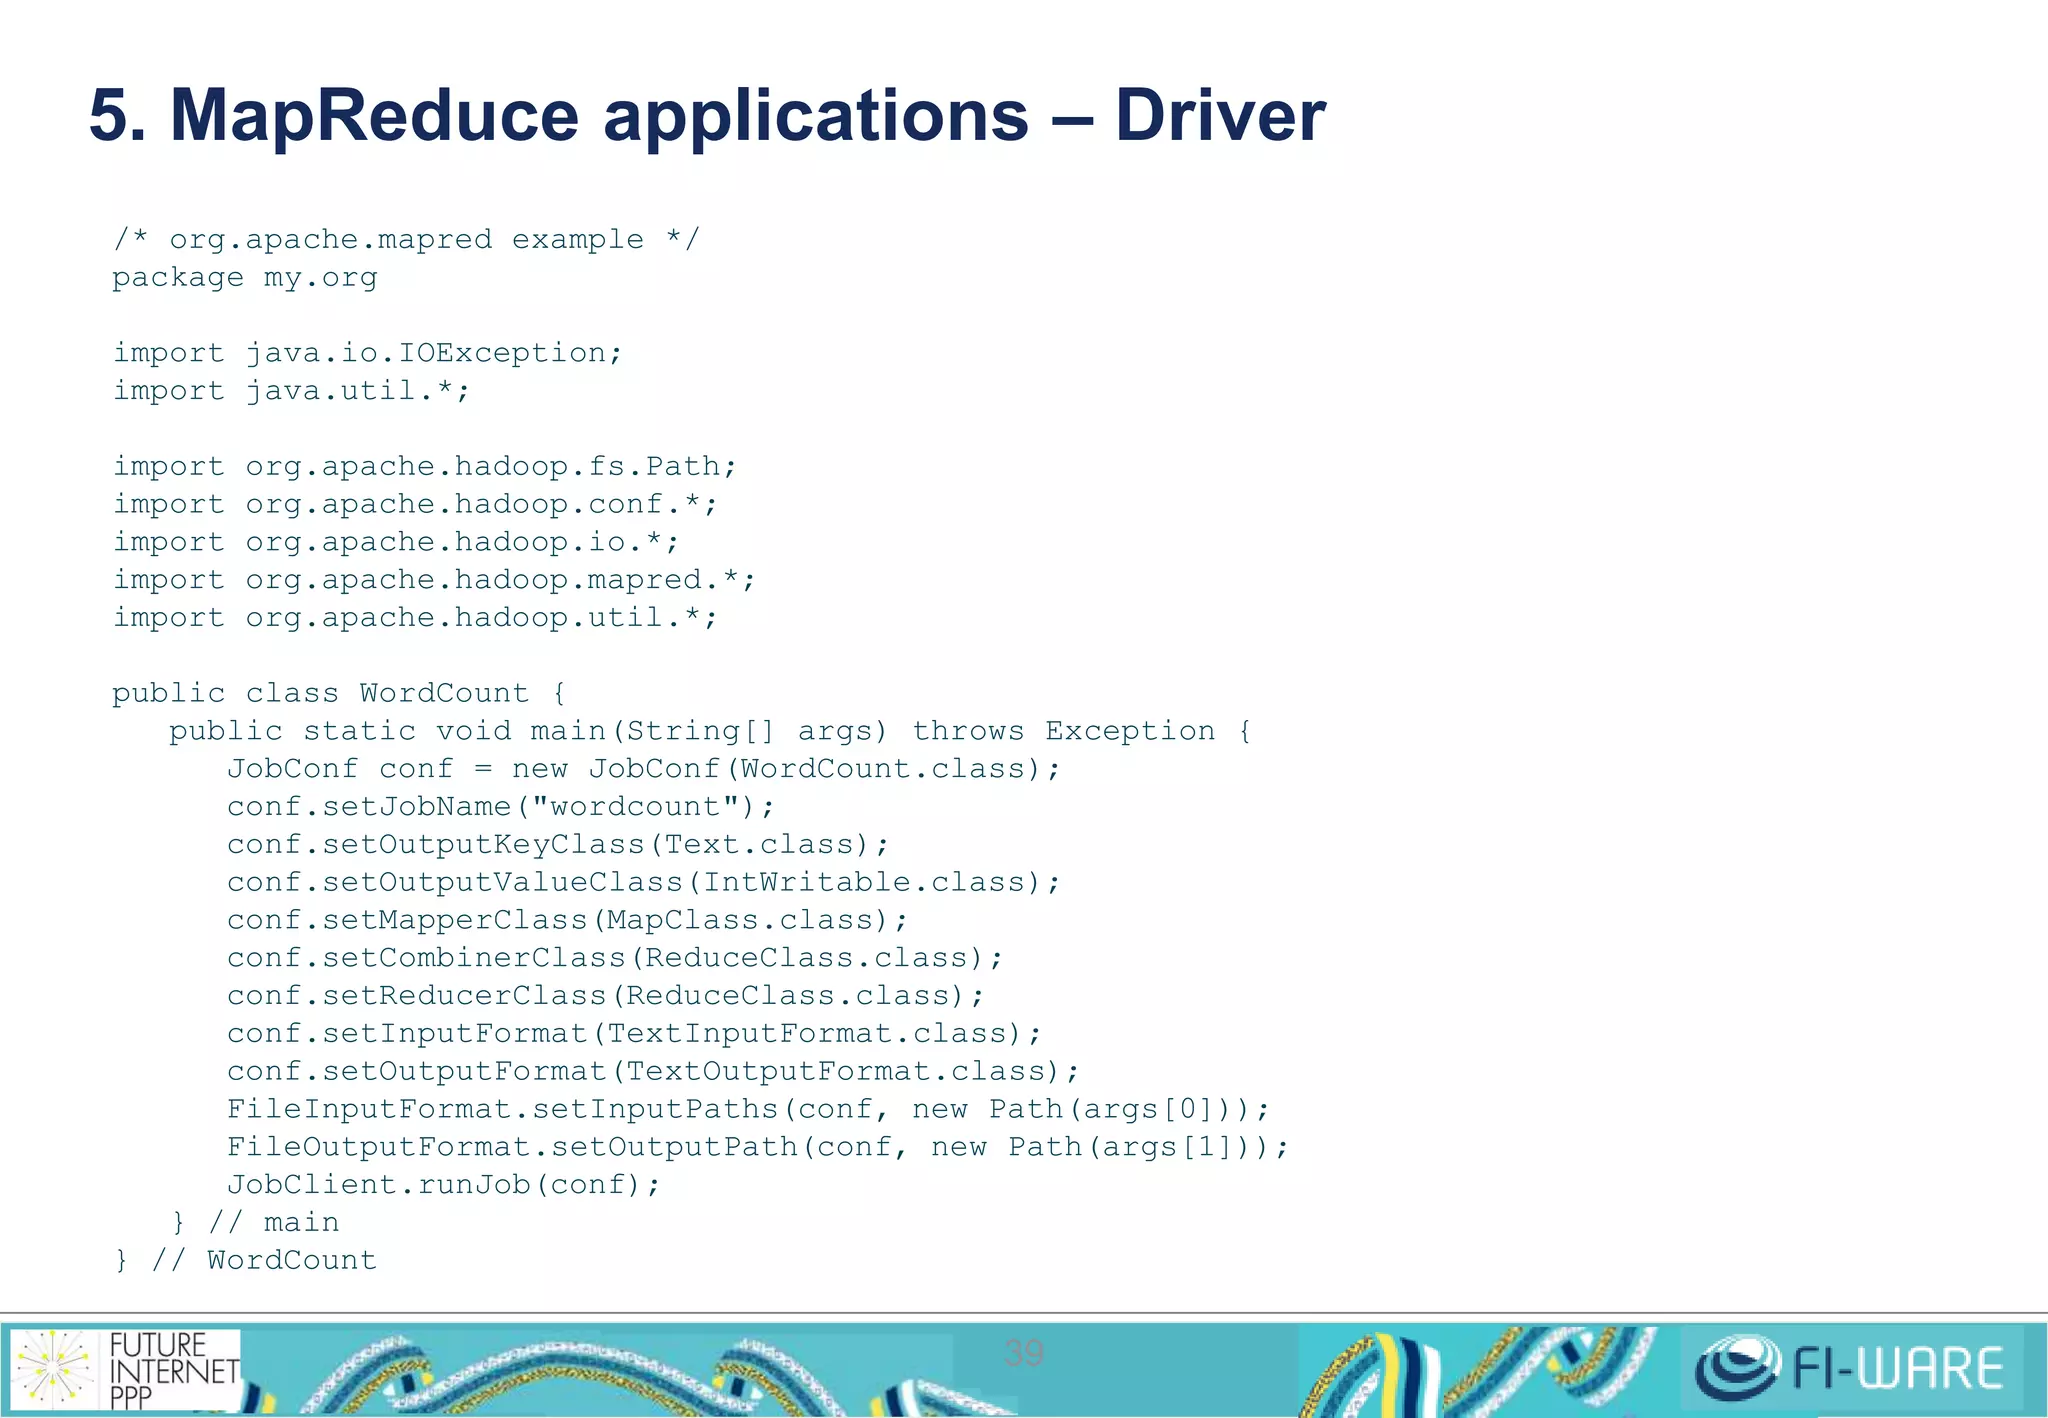Image resolution: width=2048 pixels, height=1418 pixels.
Task: Click 'import org.apache.hadoop.mapred.*;' line
Action: point(434,581)
